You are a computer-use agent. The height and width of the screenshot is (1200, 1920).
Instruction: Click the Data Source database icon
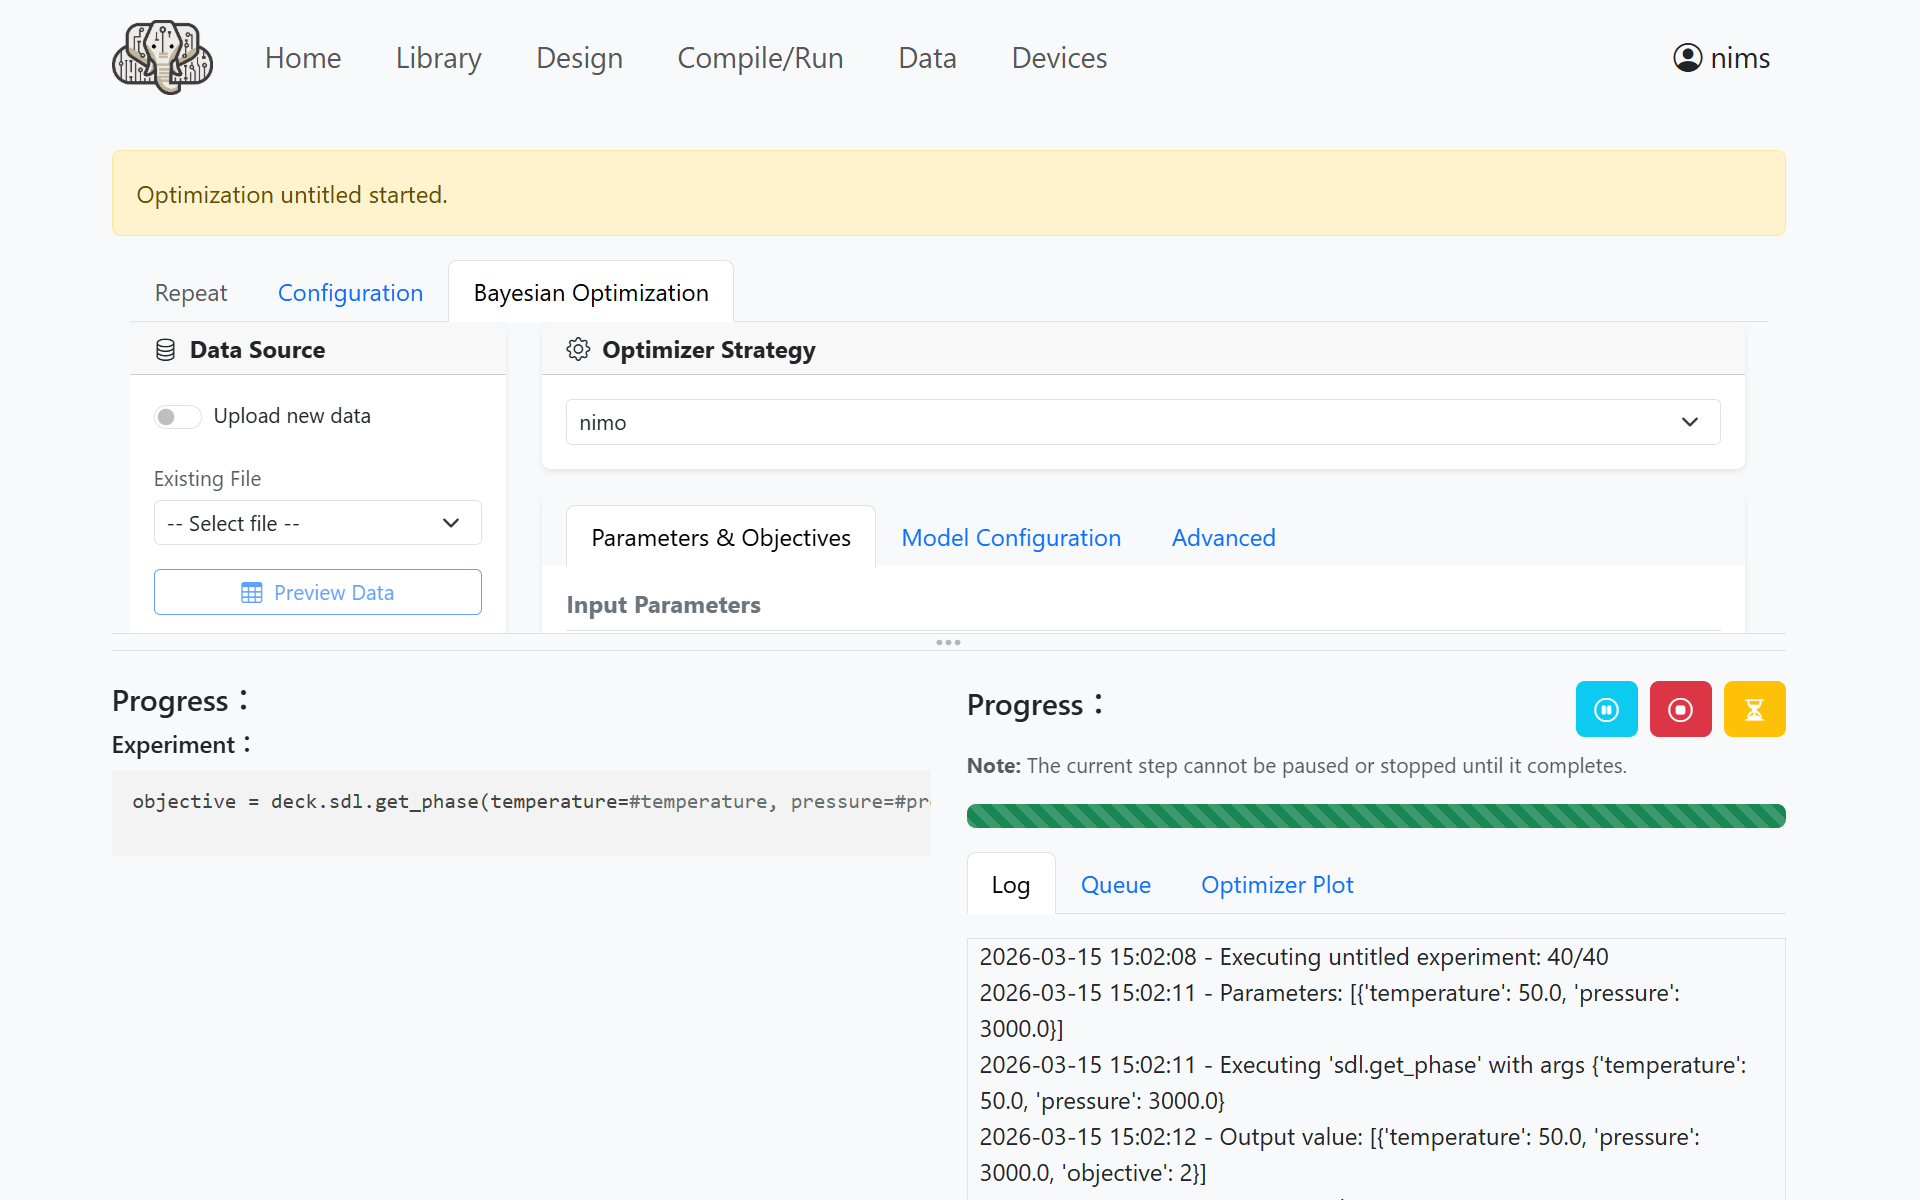[166, 350]
